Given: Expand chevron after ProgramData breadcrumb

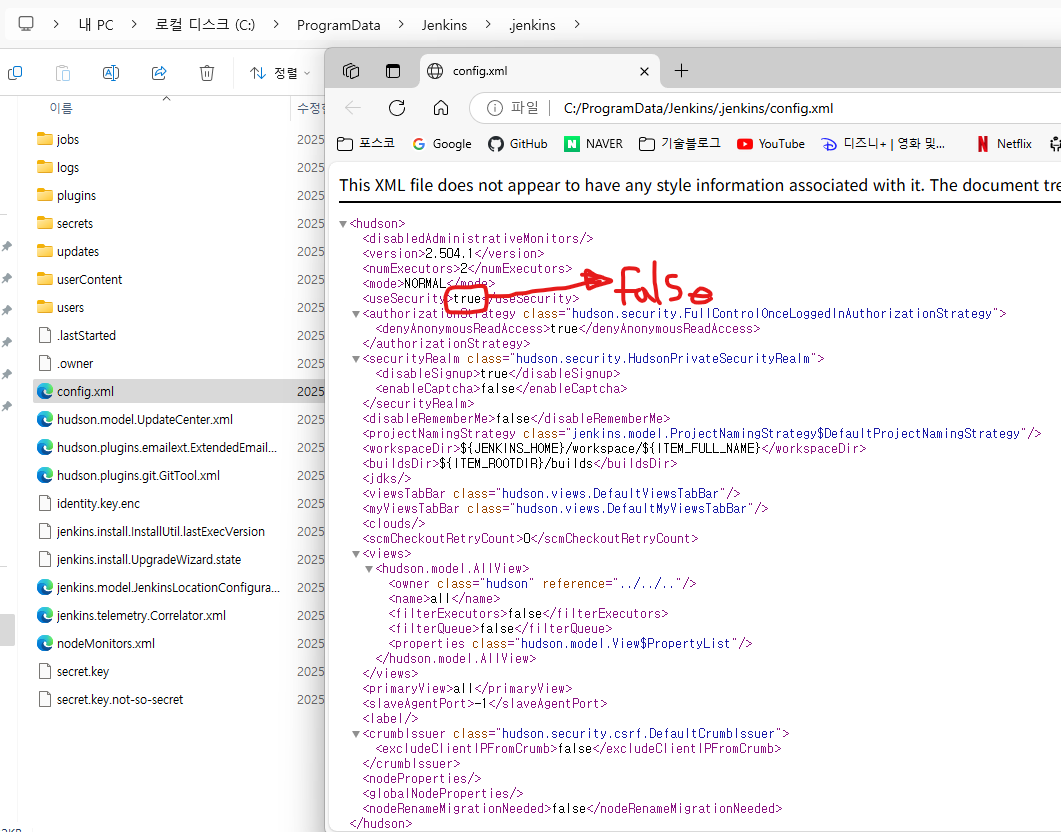Looking at the screenshot, I should pos(401,24).
